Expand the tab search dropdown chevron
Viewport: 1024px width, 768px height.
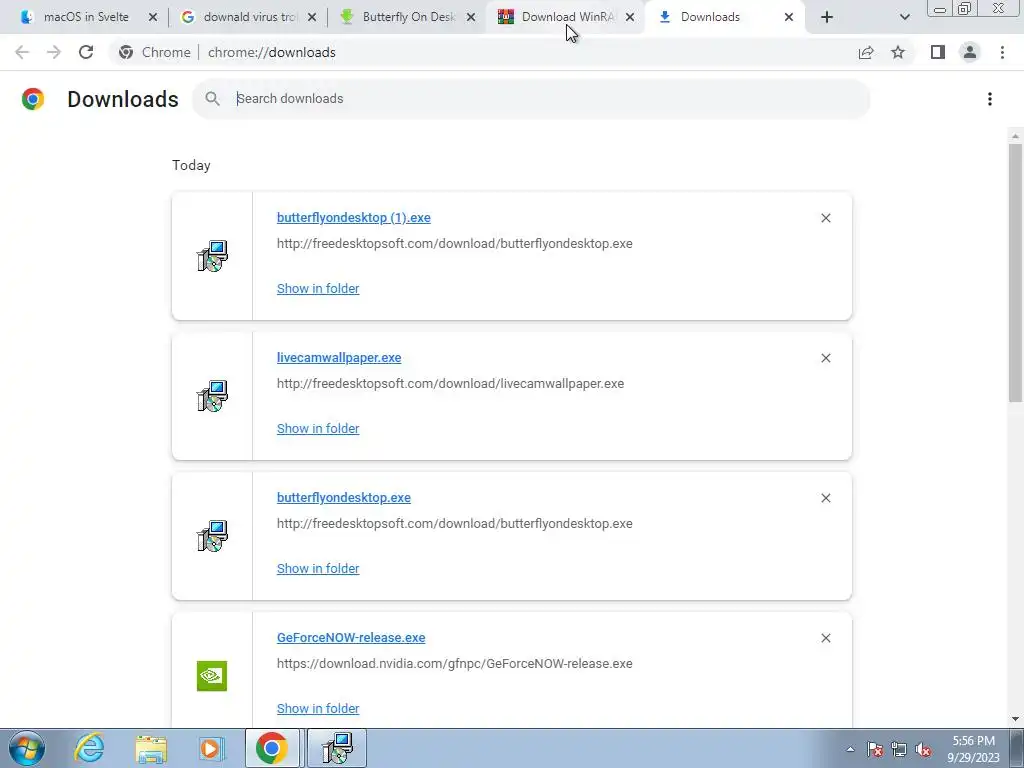tap(904, 17)
